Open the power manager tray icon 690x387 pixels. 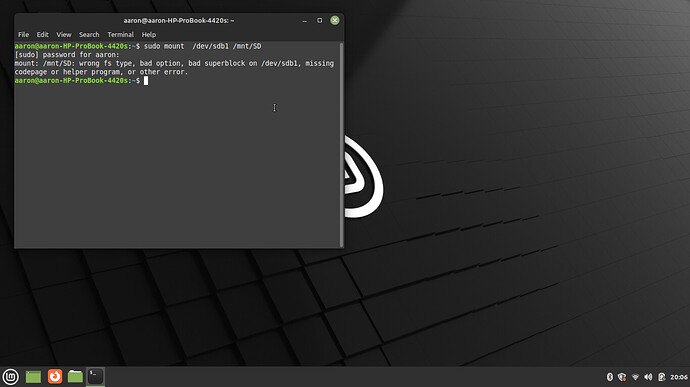click(661, 377)
